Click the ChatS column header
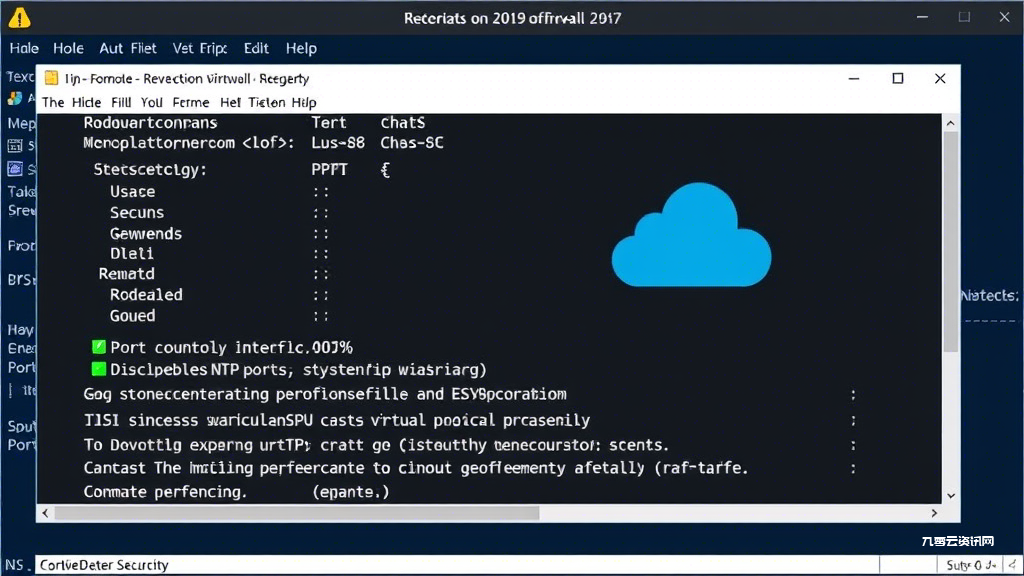1024x576 pixels. click(x=403, y=123)
